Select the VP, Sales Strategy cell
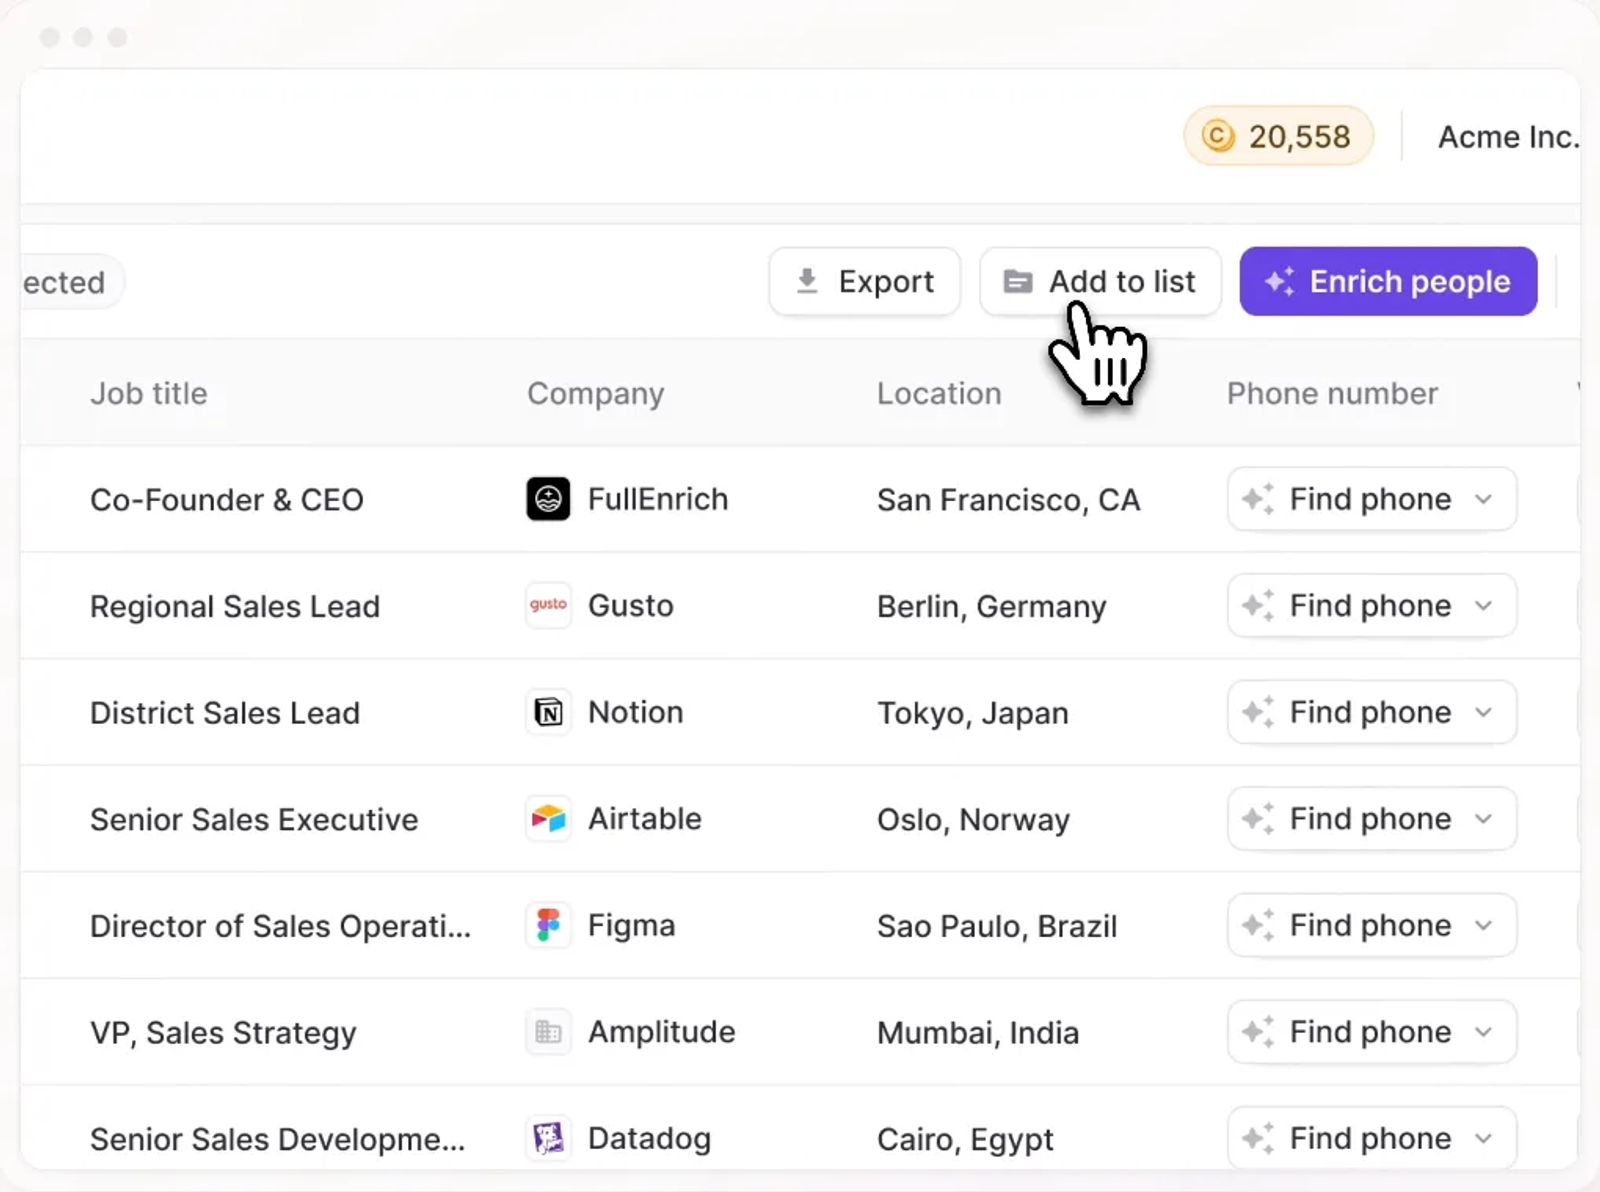 click(223, 1032)
